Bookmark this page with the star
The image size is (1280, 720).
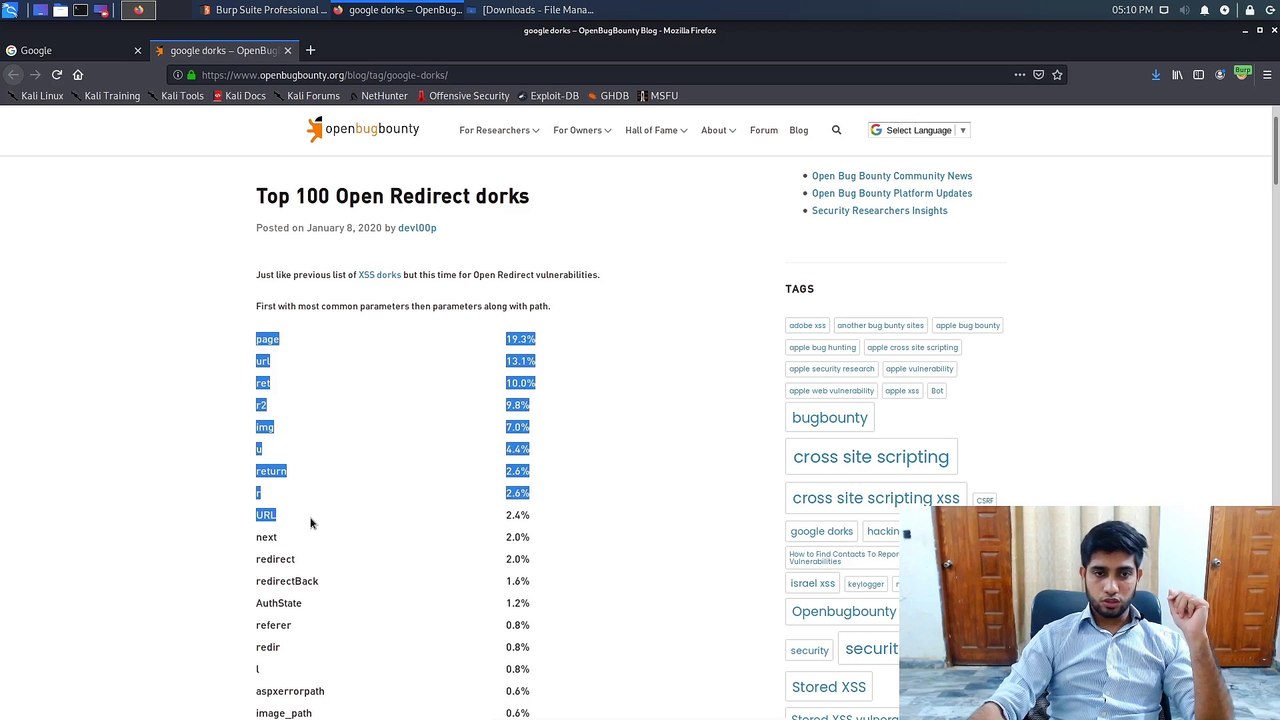point(1057,75)
